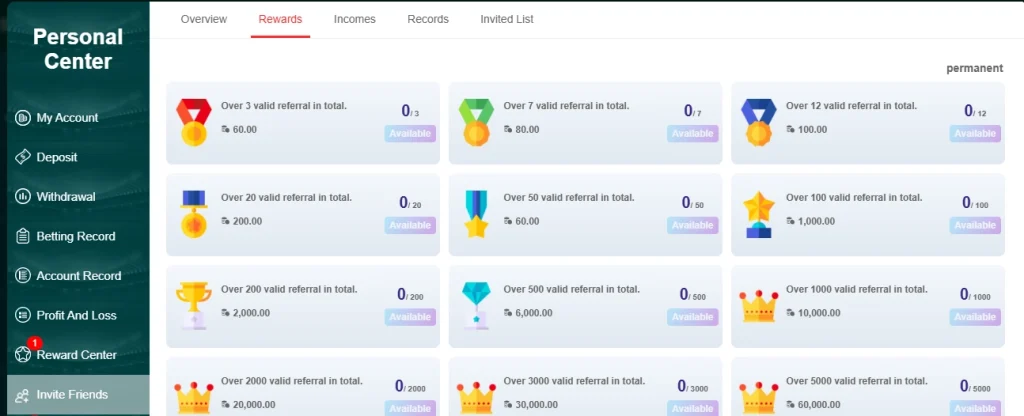Click the green medal icon for 7 referrals
The image size is (1024, 416).
pyautogui.click(x=476, y=122)
